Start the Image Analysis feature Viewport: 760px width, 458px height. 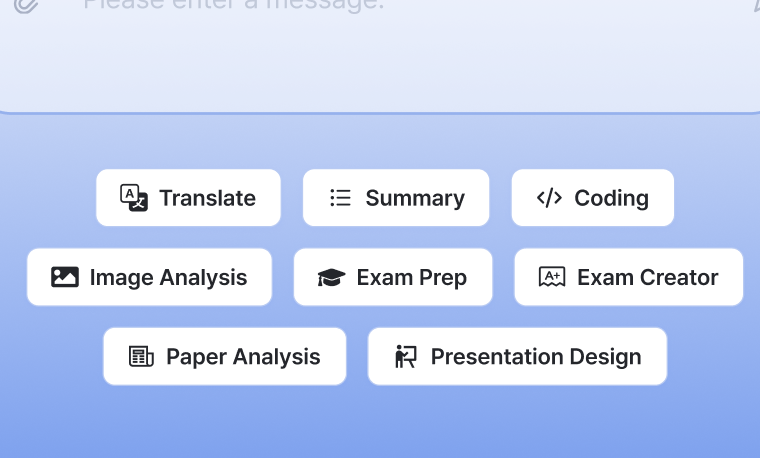pyautogui.click(x=149, y=277)
